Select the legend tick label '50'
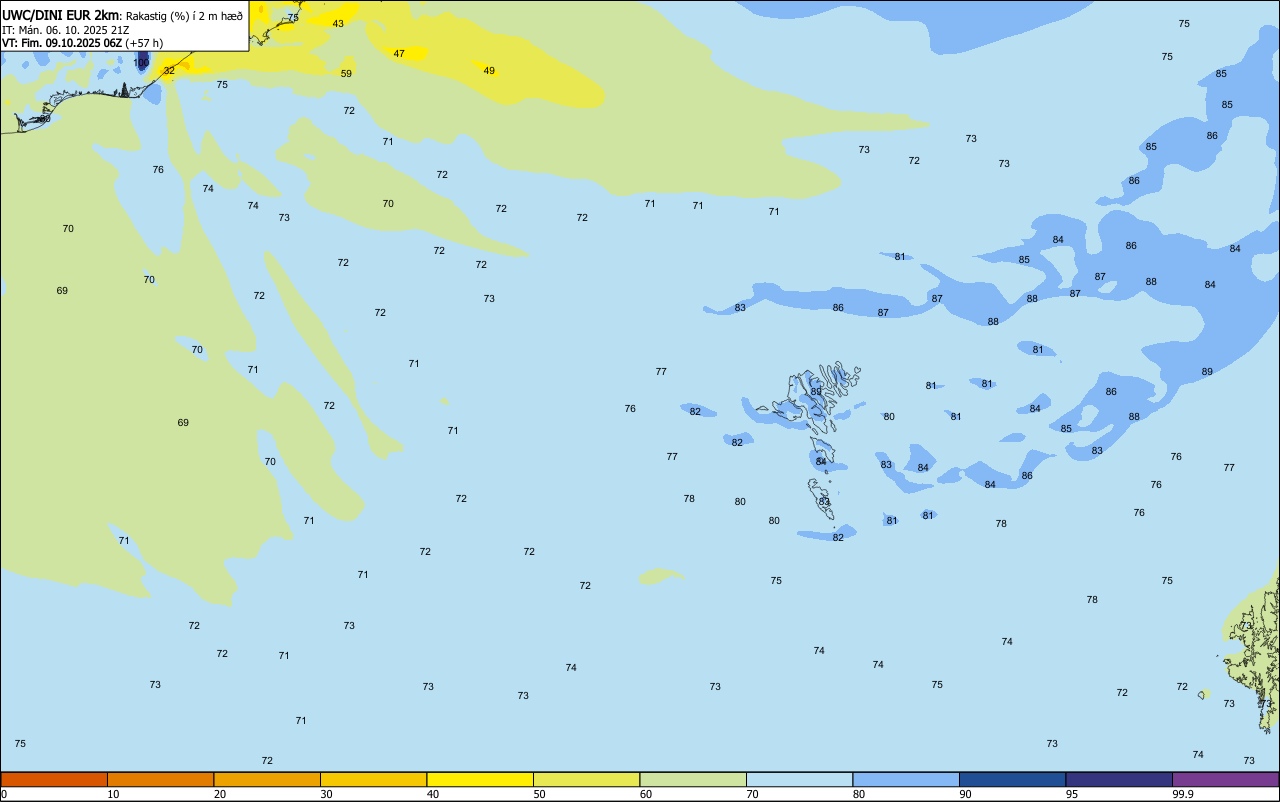 click(x=539, y=794)
